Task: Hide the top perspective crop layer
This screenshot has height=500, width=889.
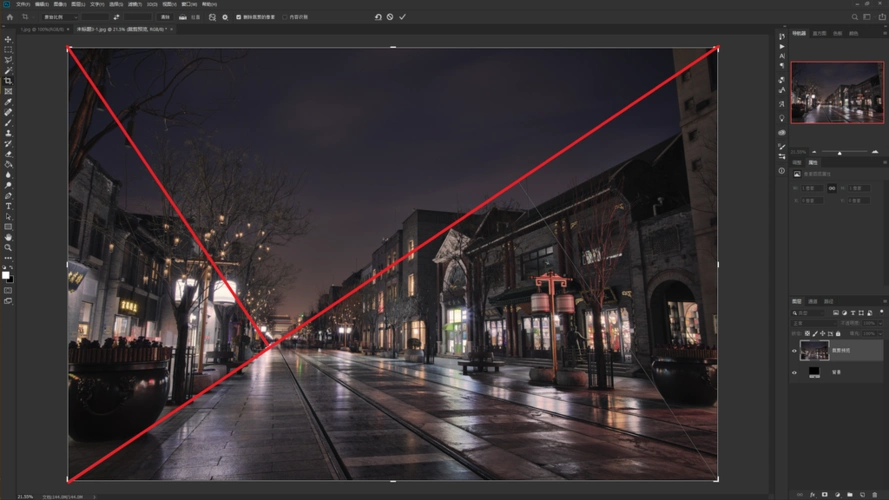Action: click(795, 351)
